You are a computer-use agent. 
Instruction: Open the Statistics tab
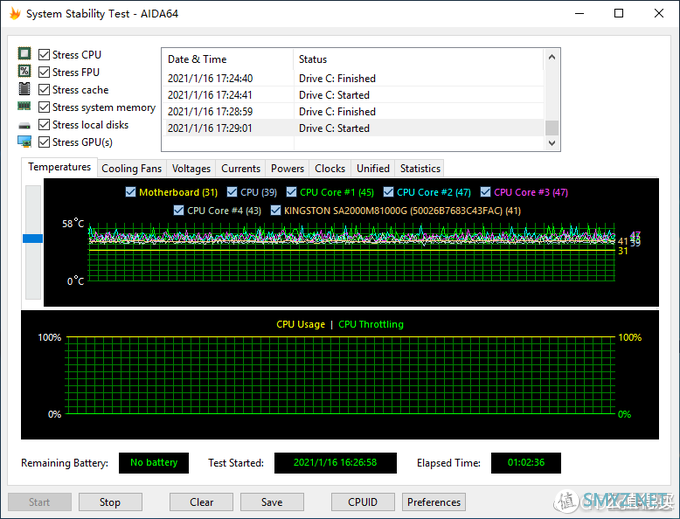[420, 168]
